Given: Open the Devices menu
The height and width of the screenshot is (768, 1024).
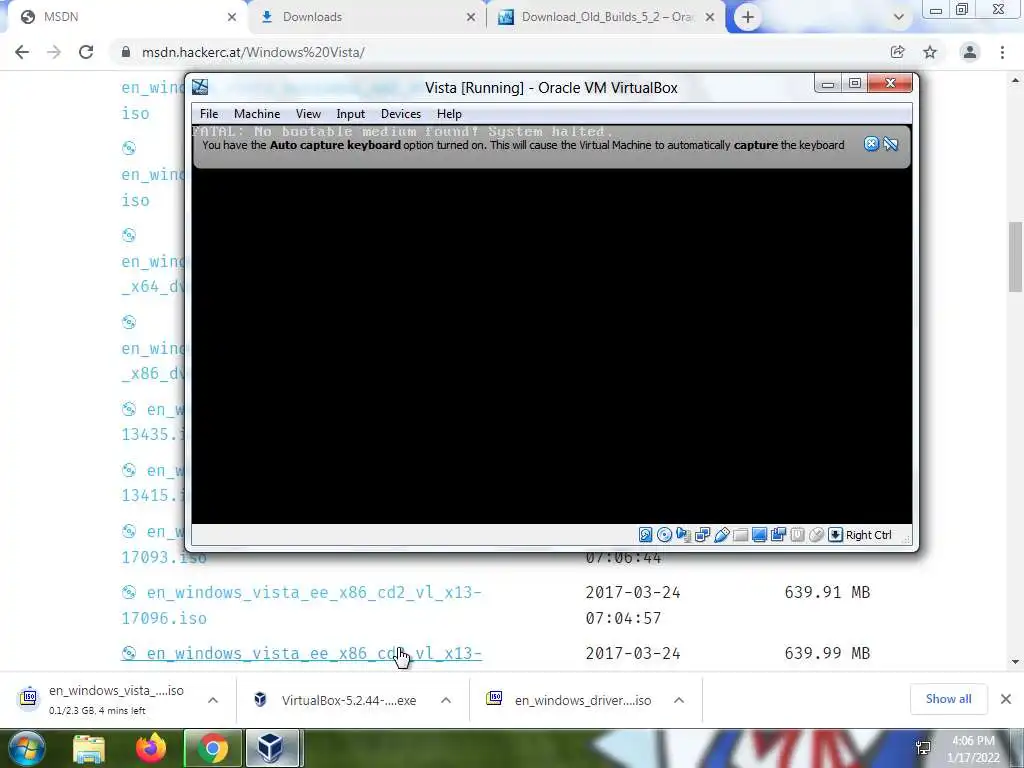Looking at the screenshot, I should [401, 114].
